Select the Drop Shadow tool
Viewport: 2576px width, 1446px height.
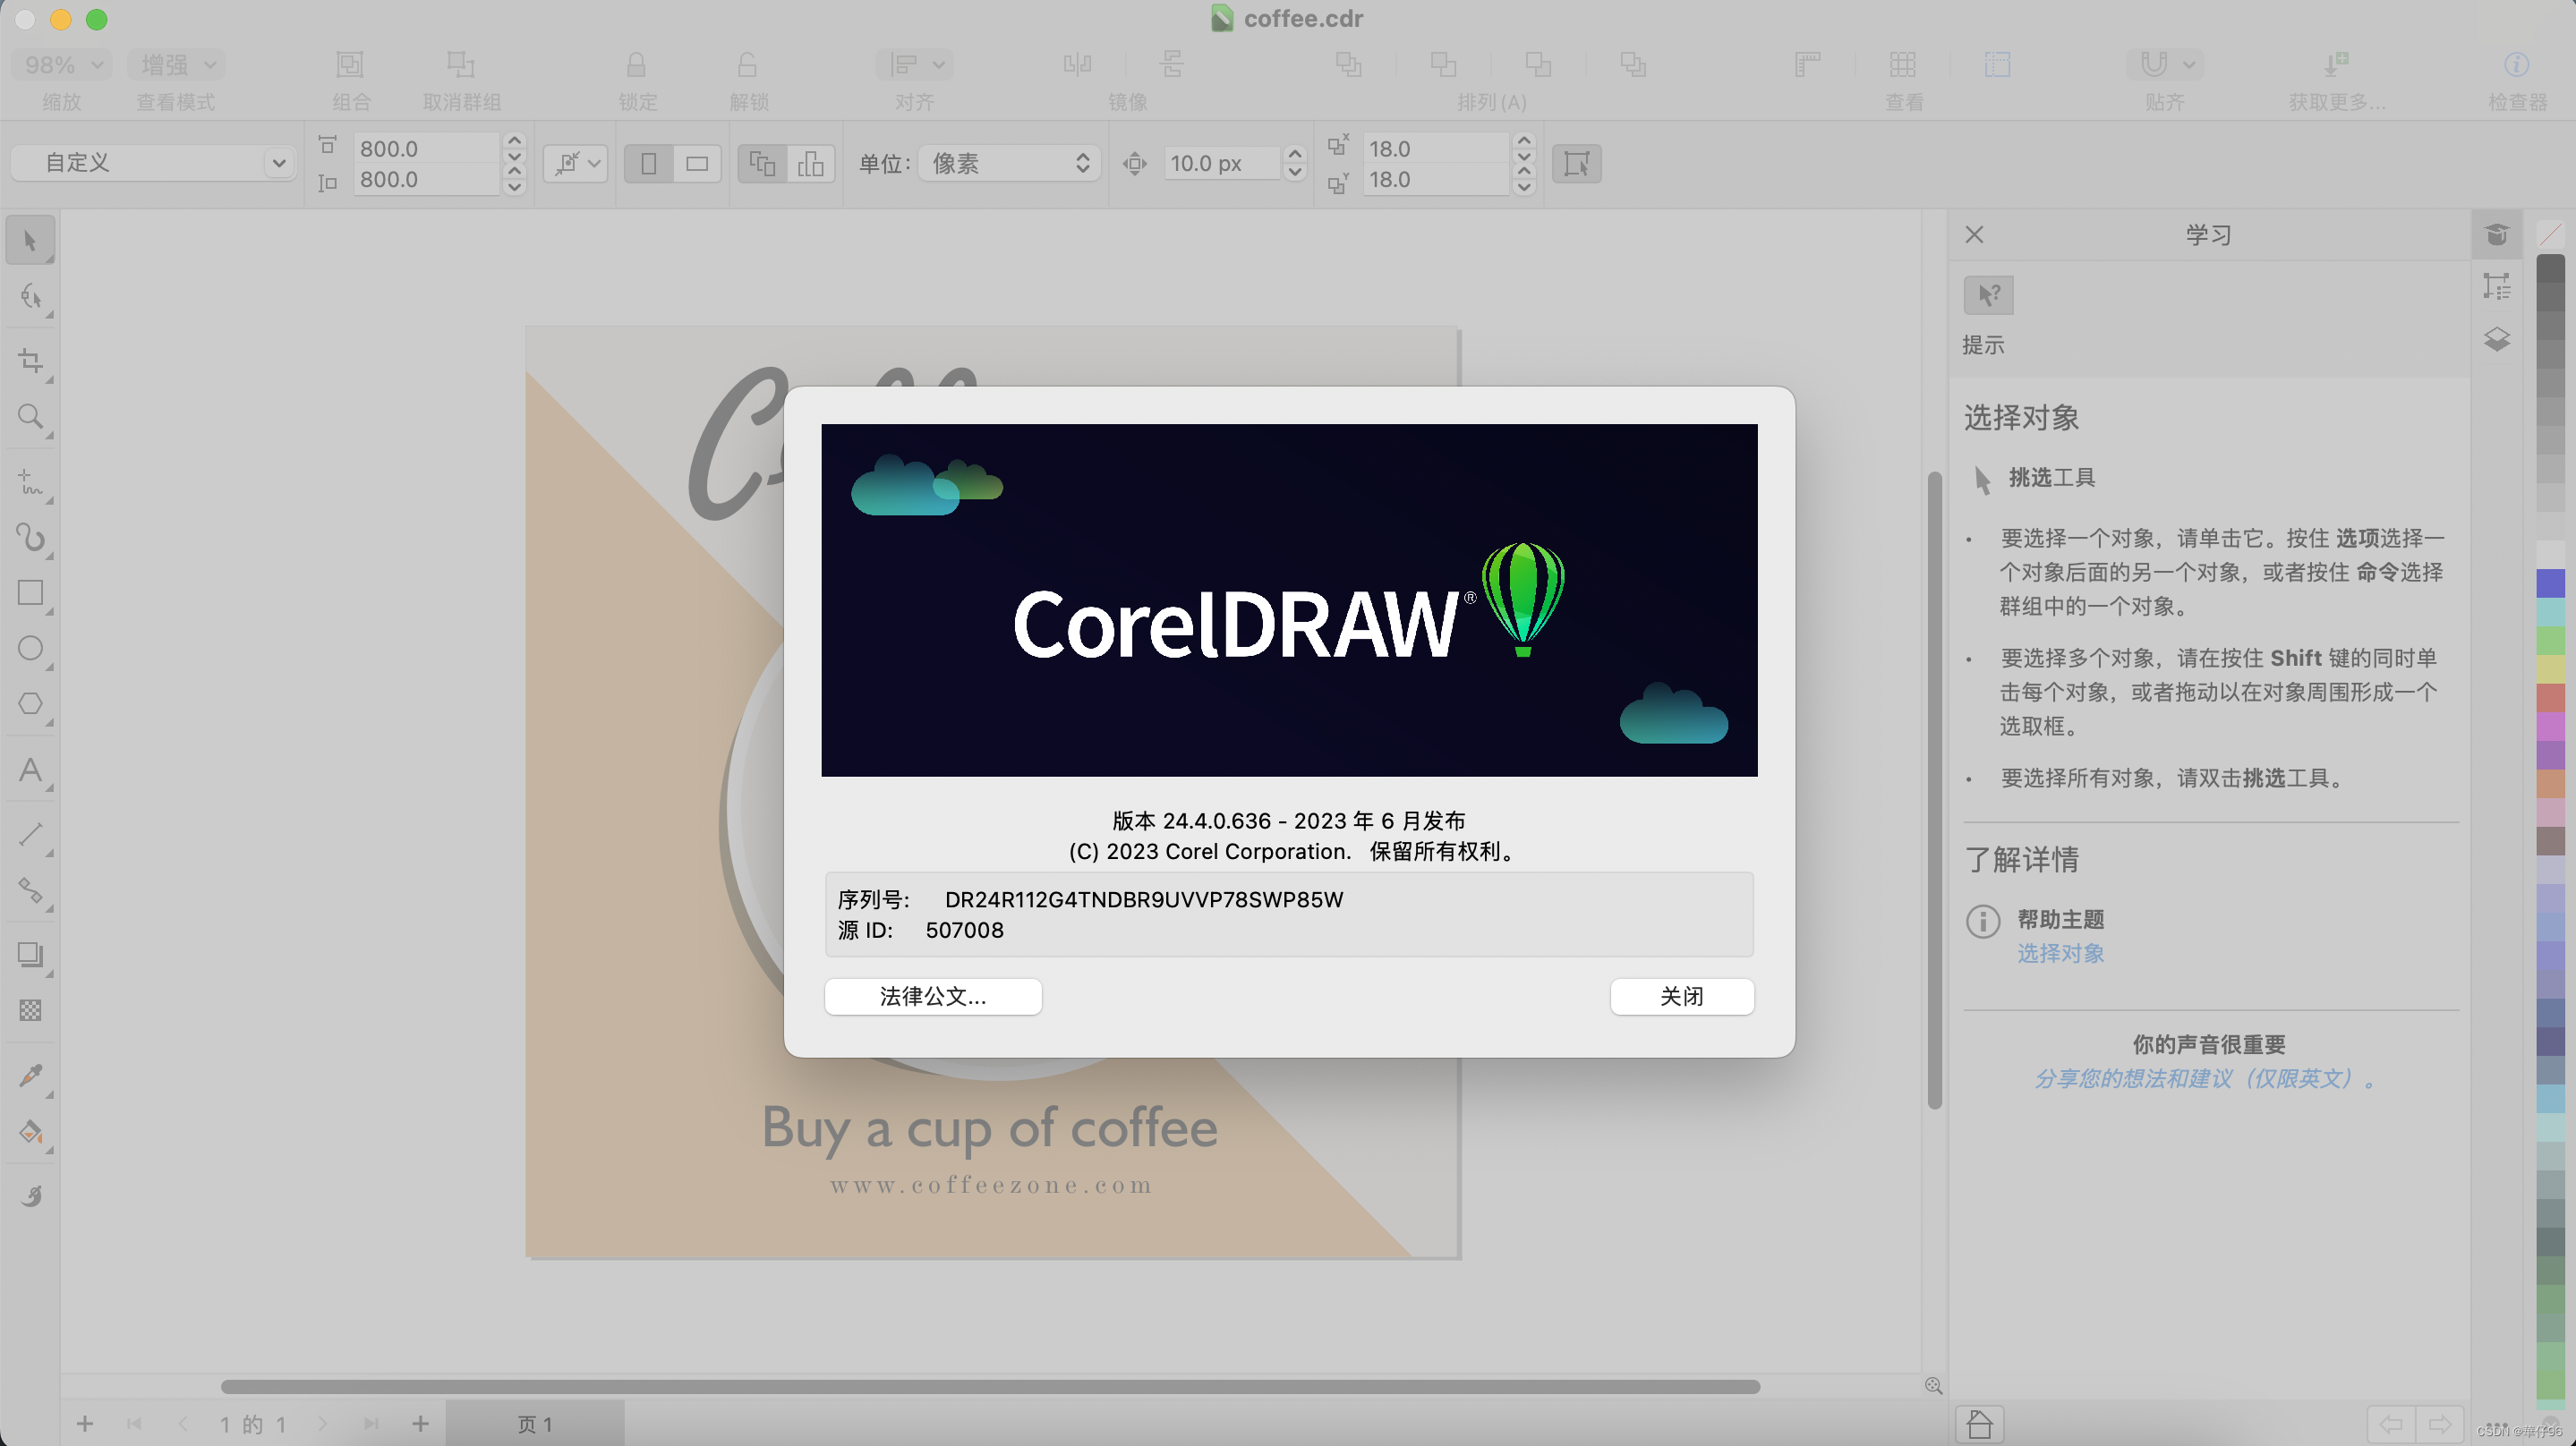pos(30,955)
